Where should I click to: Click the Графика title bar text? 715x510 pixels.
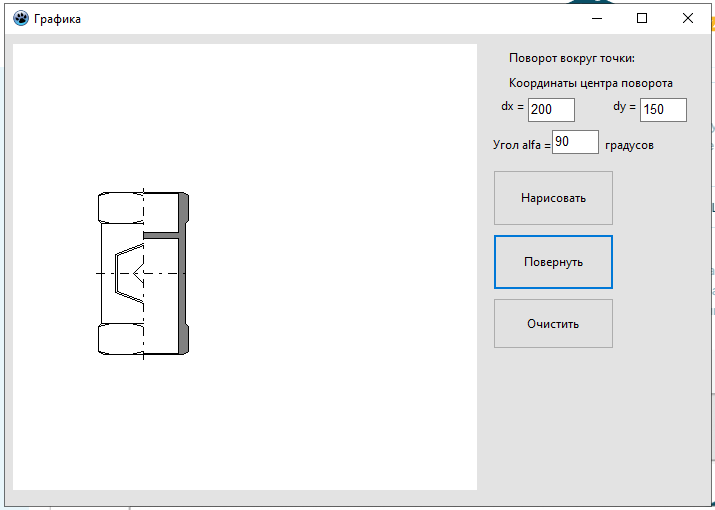58,19
